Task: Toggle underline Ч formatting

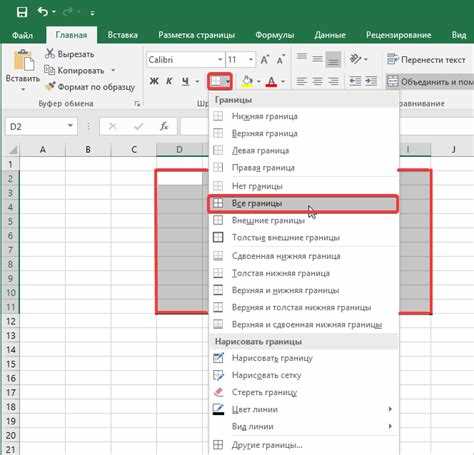Action: tap(186, 81)
